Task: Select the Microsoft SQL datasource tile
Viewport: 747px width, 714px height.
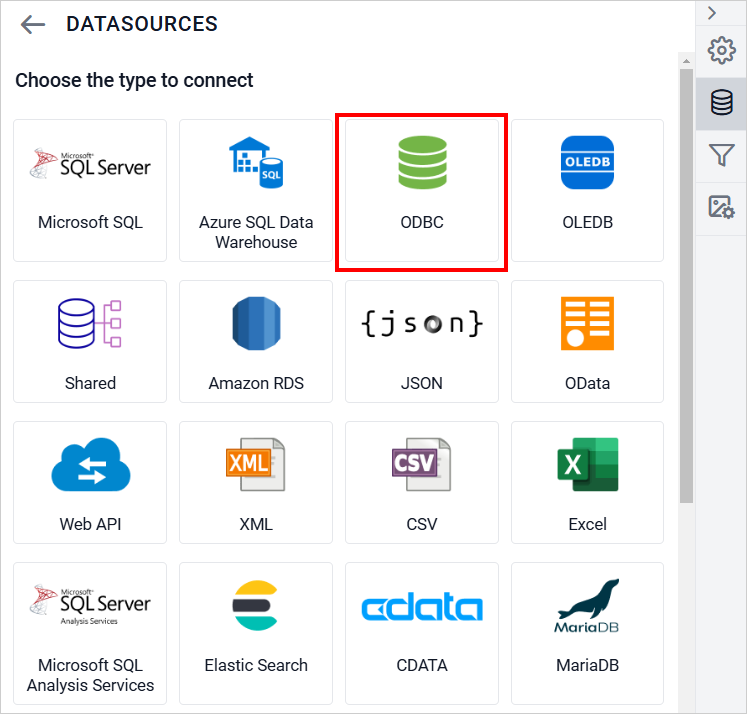Action: 90,190
